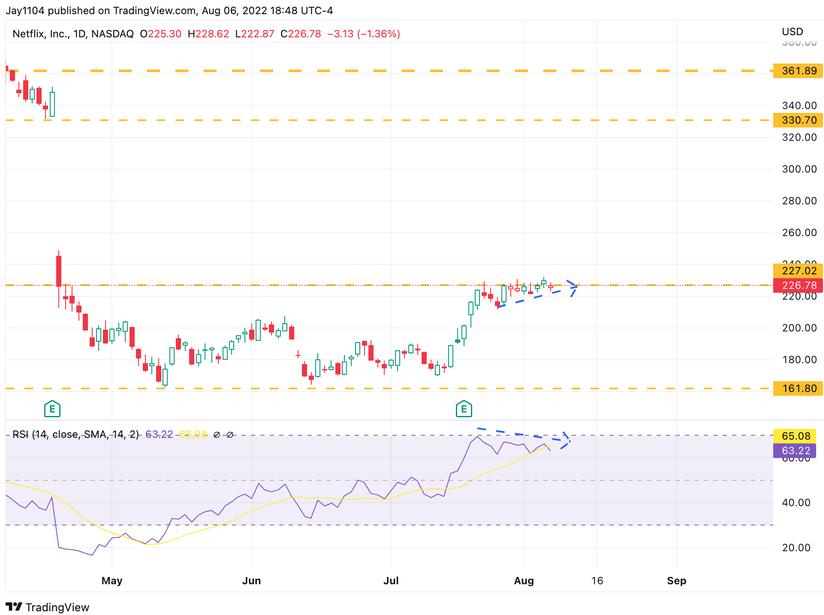Click the TradingView logo at bottom left
The image size is (824, 615).
[x=47, y=607]
